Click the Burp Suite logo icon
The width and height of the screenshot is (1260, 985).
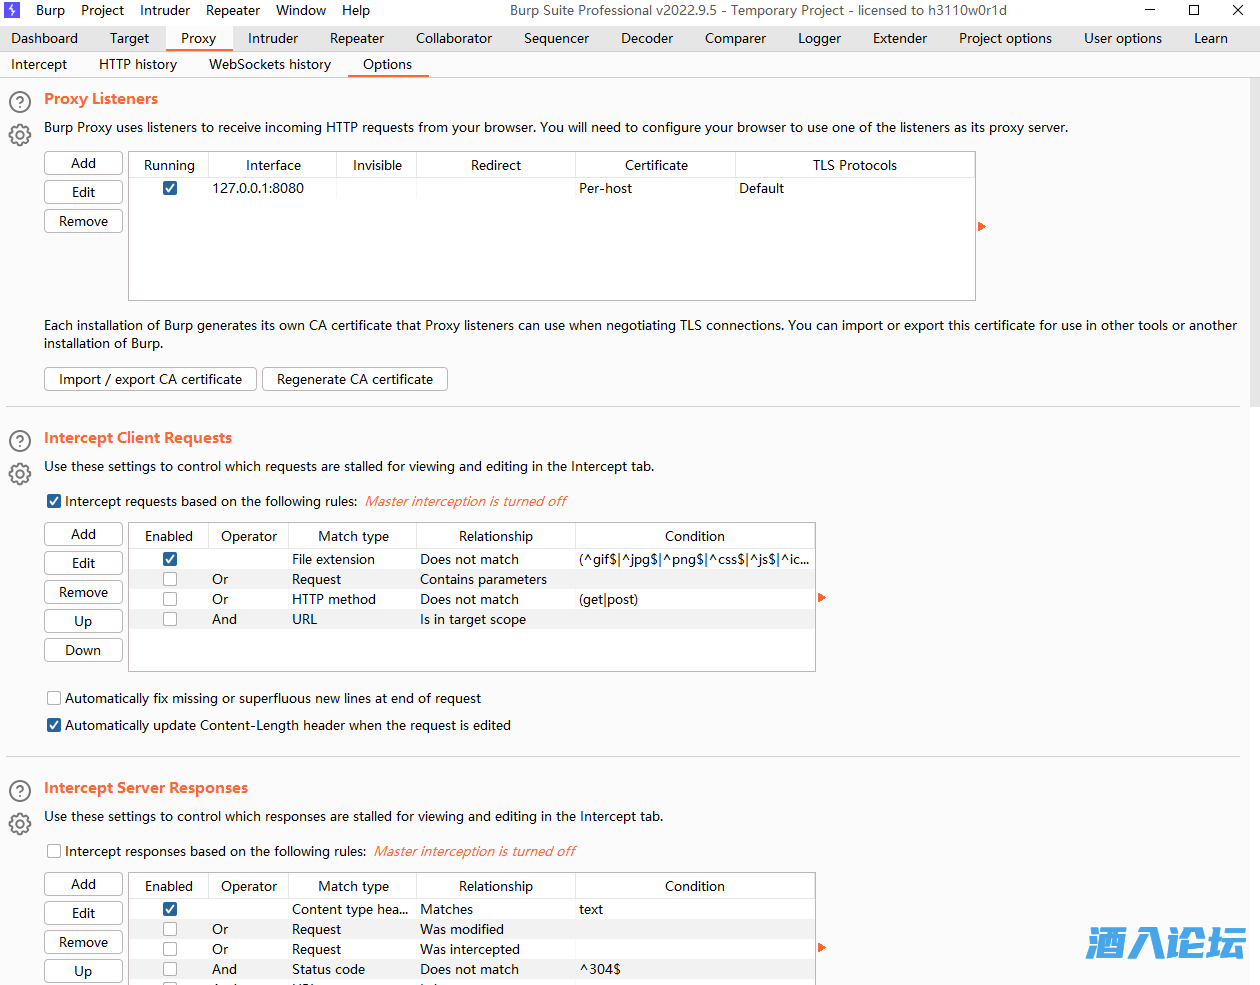(13, 10)
